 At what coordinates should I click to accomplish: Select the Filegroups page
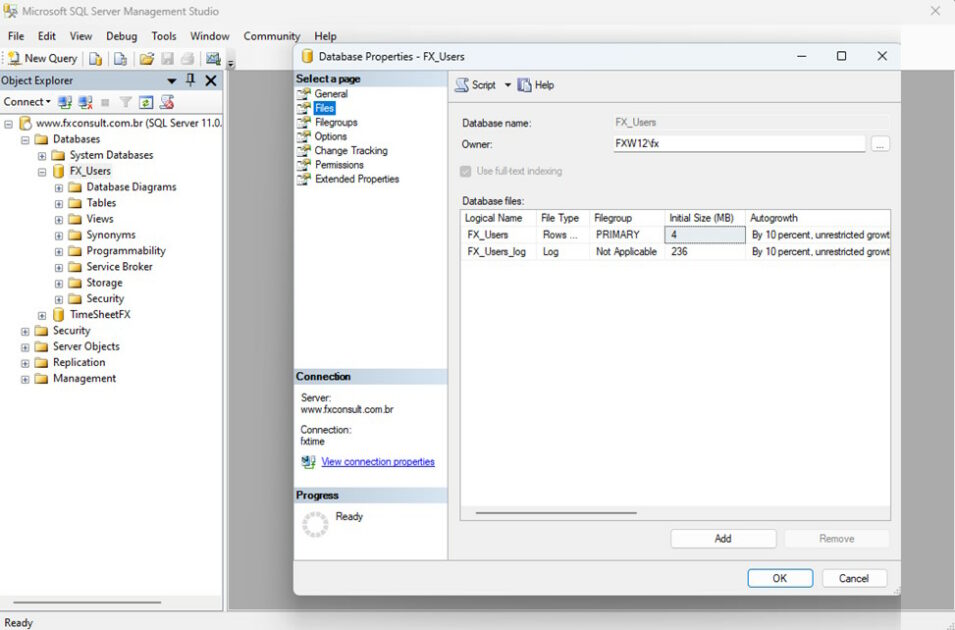pyautogui.click(x=336, y=122)
